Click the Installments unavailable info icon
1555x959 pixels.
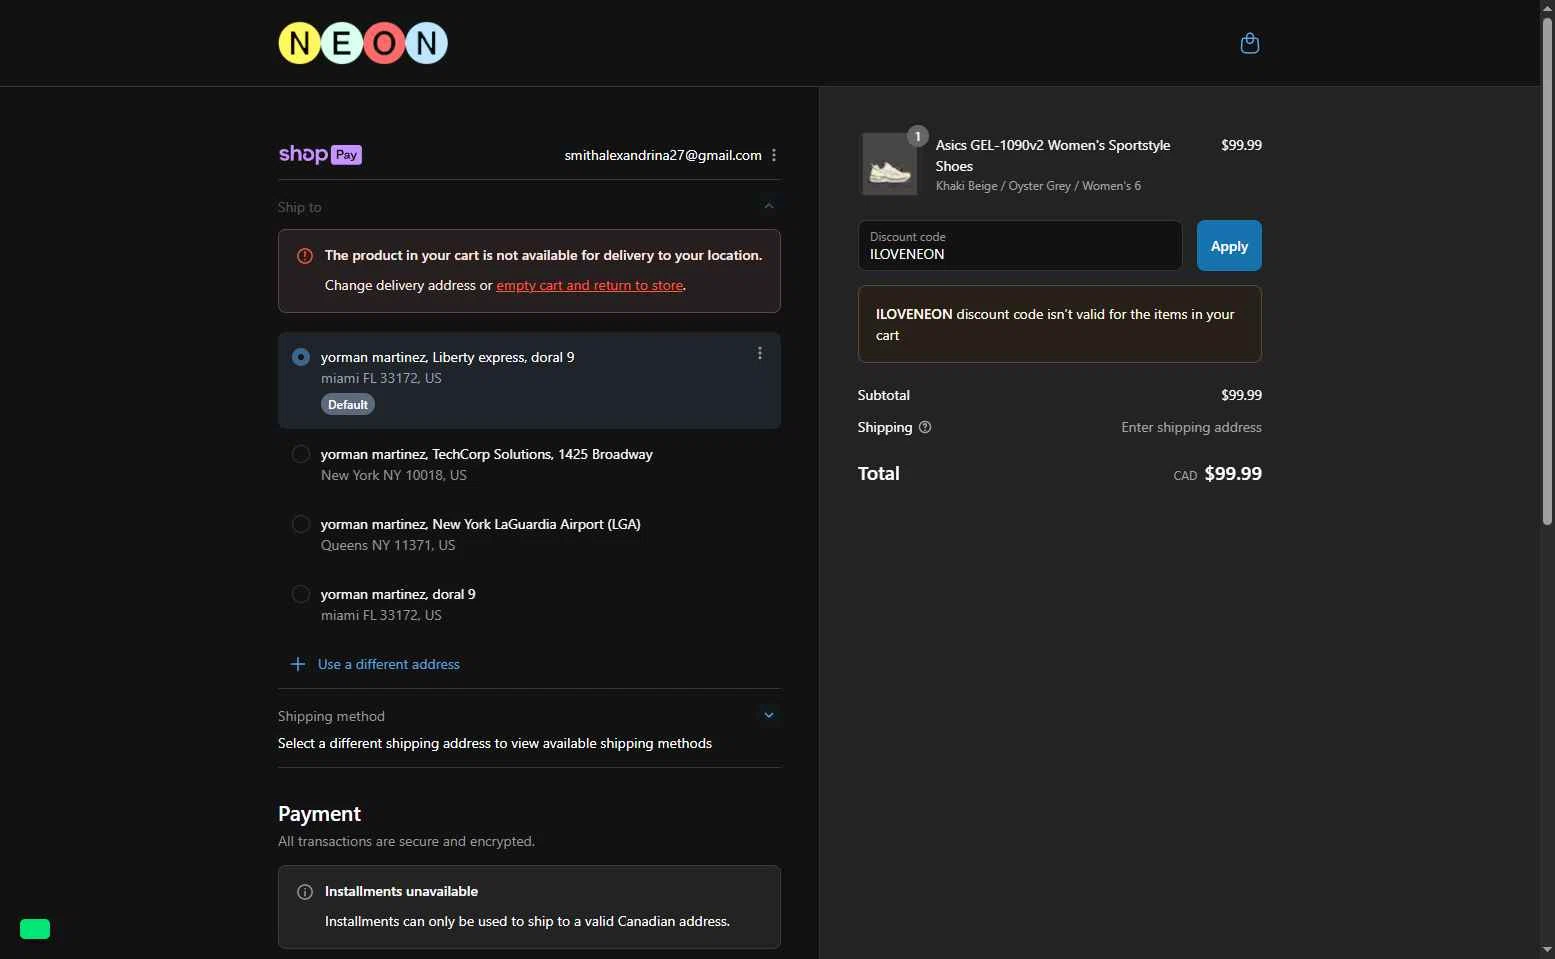tap(305, 892)
